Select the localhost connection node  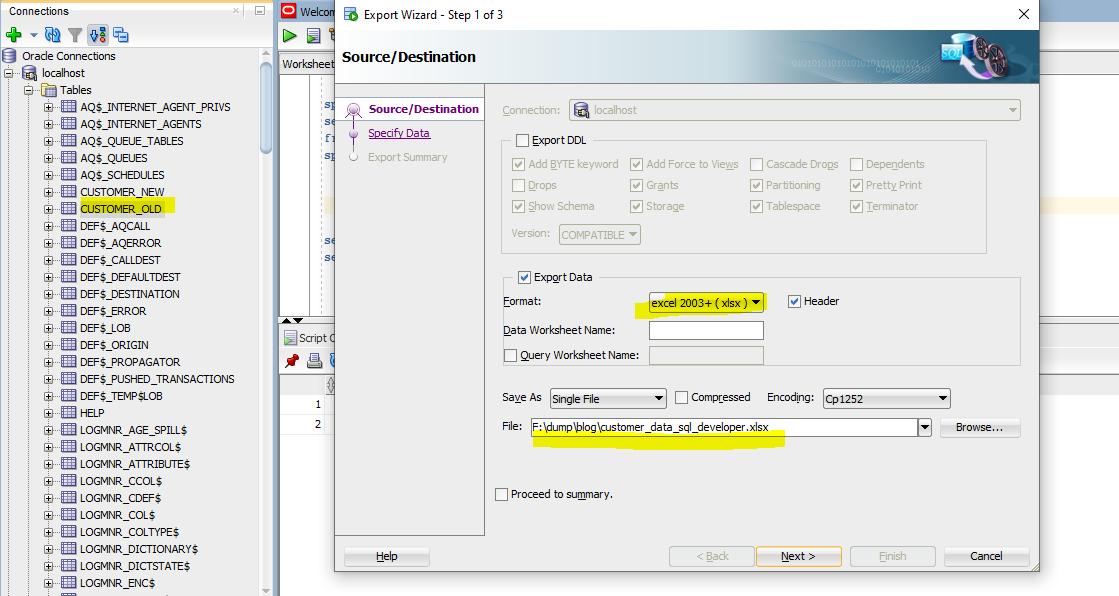coord(63,73)
